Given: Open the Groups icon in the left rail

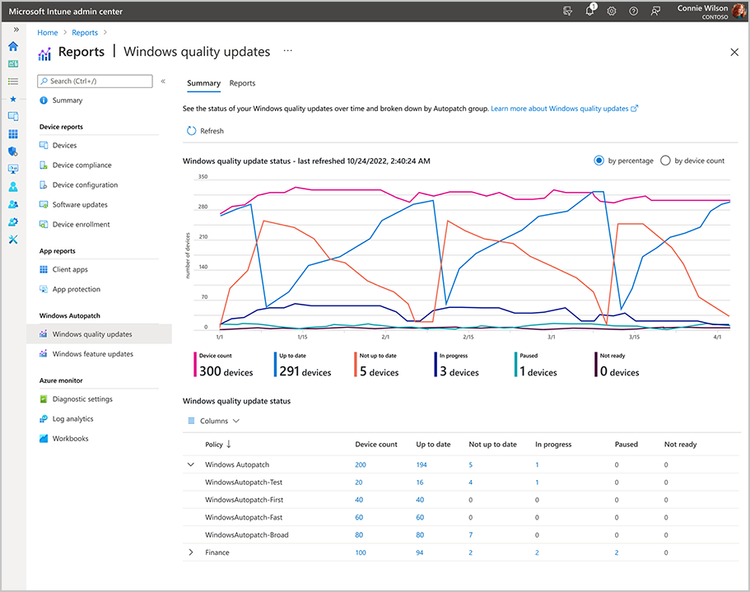Looking at the screenshot, I should [x=13, y=204].
